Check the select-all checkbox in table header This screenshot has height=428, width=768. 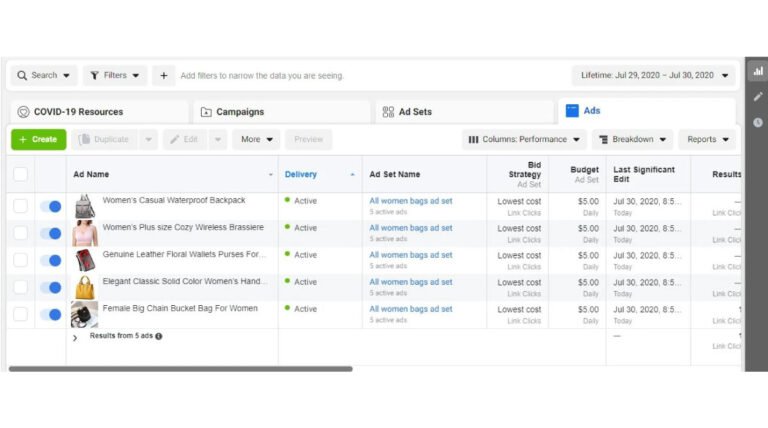click(20, 174)
